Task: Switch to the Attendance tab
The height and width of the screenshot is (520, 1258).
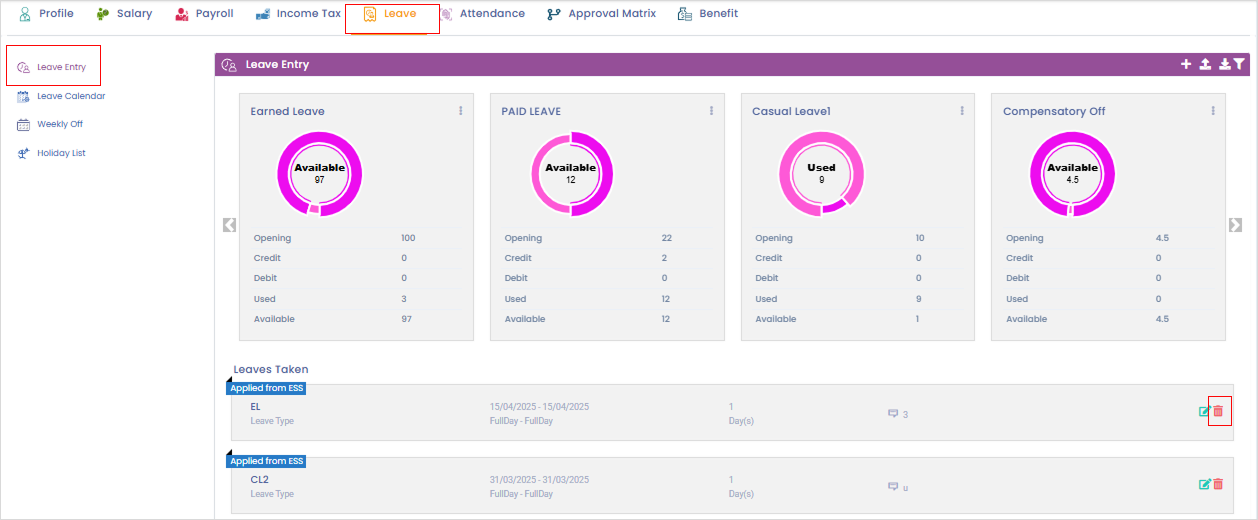Action: pos(482,14)
